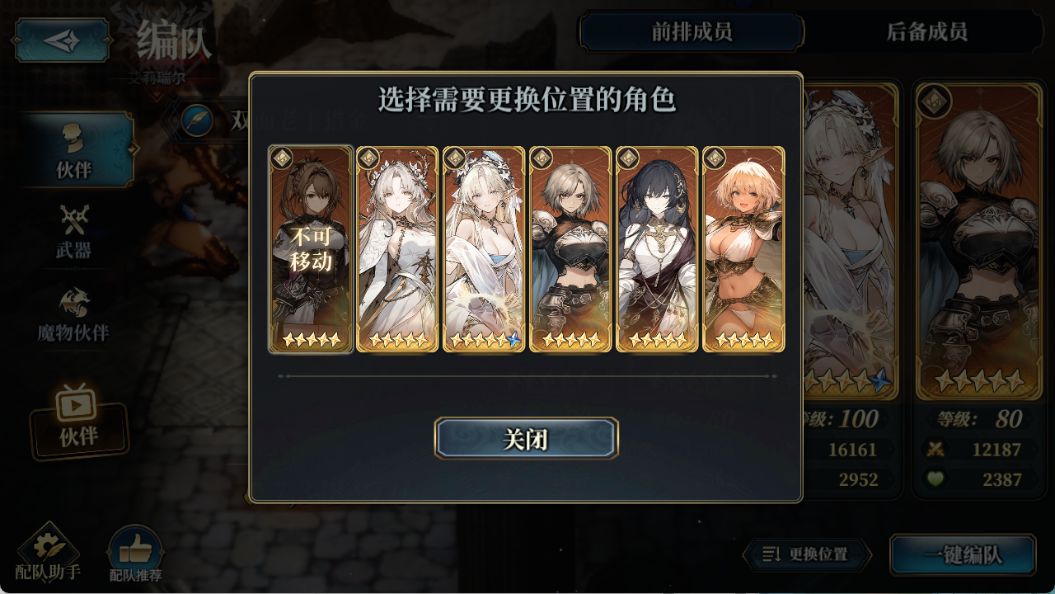Click the back arrow button
This screenshot has height=594, width=1055.
pos(62,41)
